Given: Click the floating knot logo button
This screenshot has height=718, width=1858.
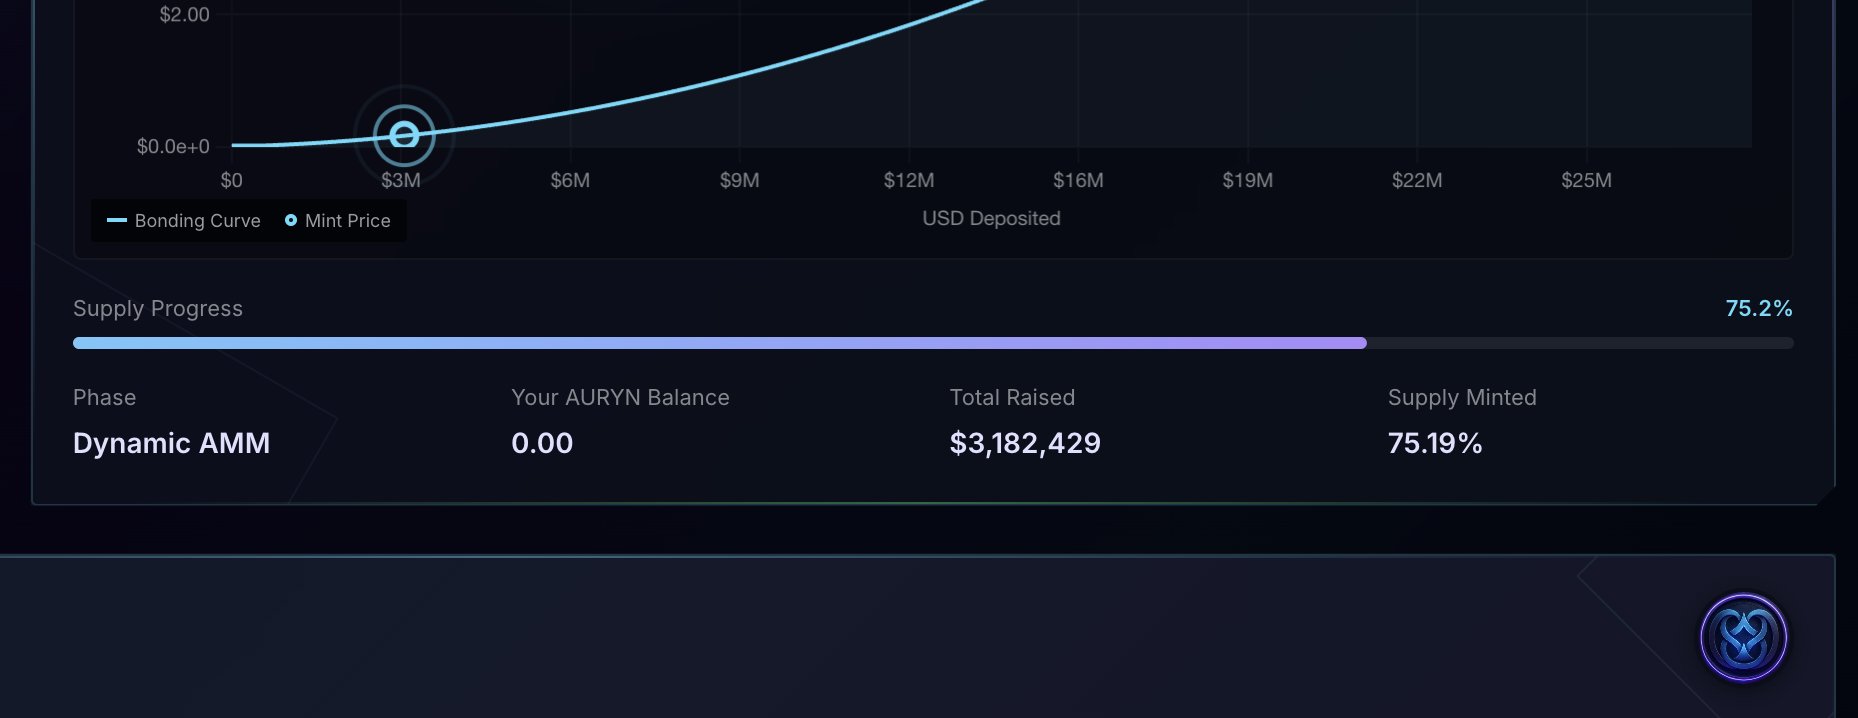Looking at the screenshot, I should coord(1744,638).
